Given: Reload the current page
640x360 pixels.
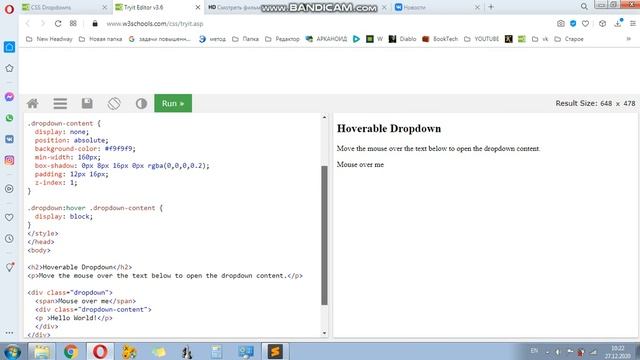Looking at the screenshot, I should (58, 24).
